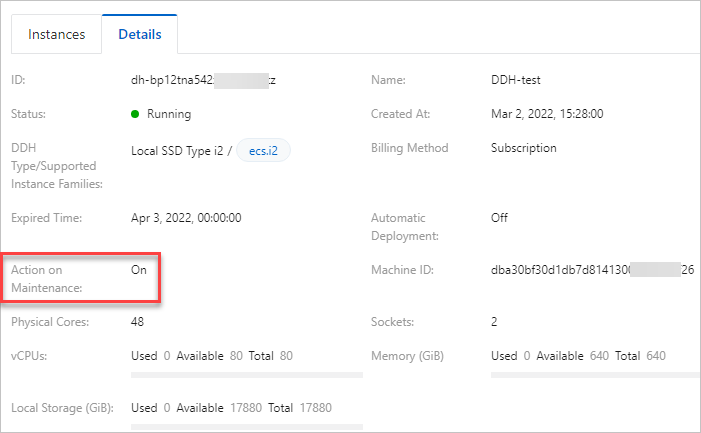Image resolution: width=701 pixels, height=433 pixels.
Task: Click the DDH Type/Supported Instance Families label
Action: tap(57, 166)
